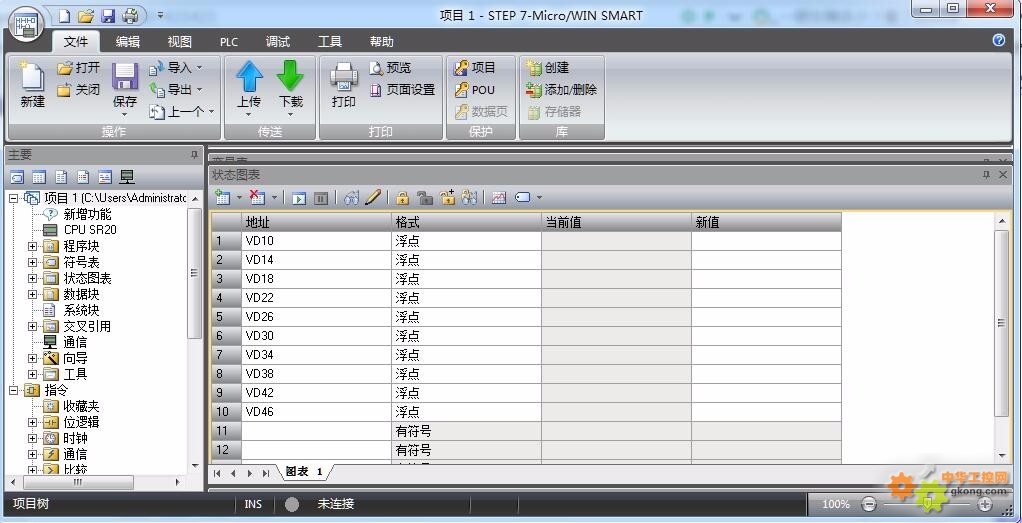Screen dimensions: 1022x523
Task: Click the Quick Access save icon
Action: pos(108,16)
